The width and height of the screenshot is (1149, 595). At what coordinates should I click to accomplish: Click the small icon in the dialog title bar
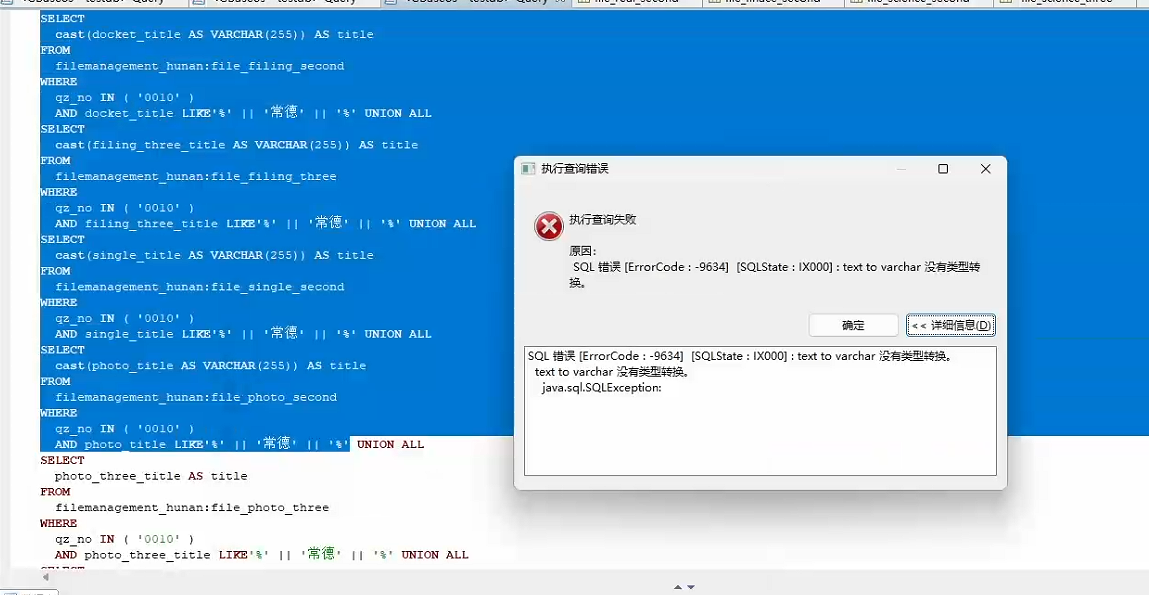[528, 169]
